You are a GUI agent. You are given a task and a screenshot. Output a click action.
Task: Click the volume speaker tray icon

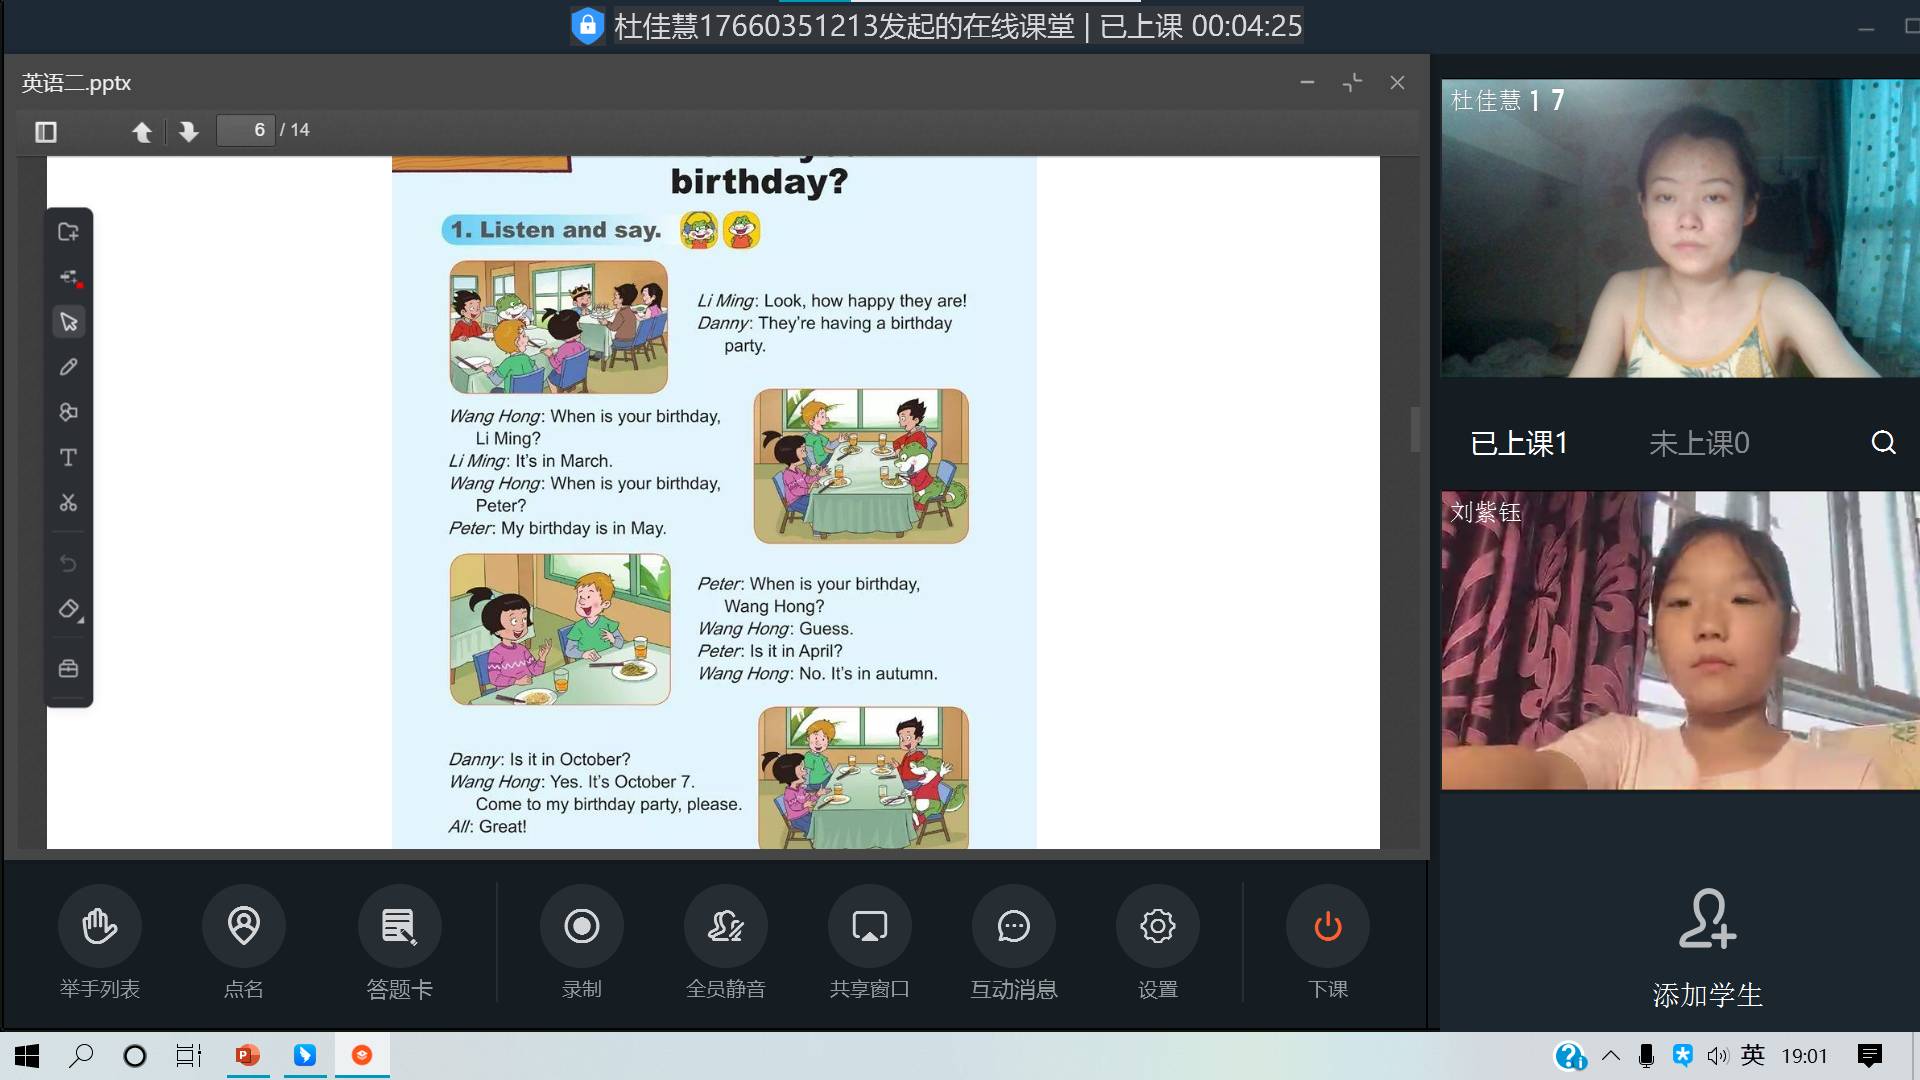click(1718, 1056)
